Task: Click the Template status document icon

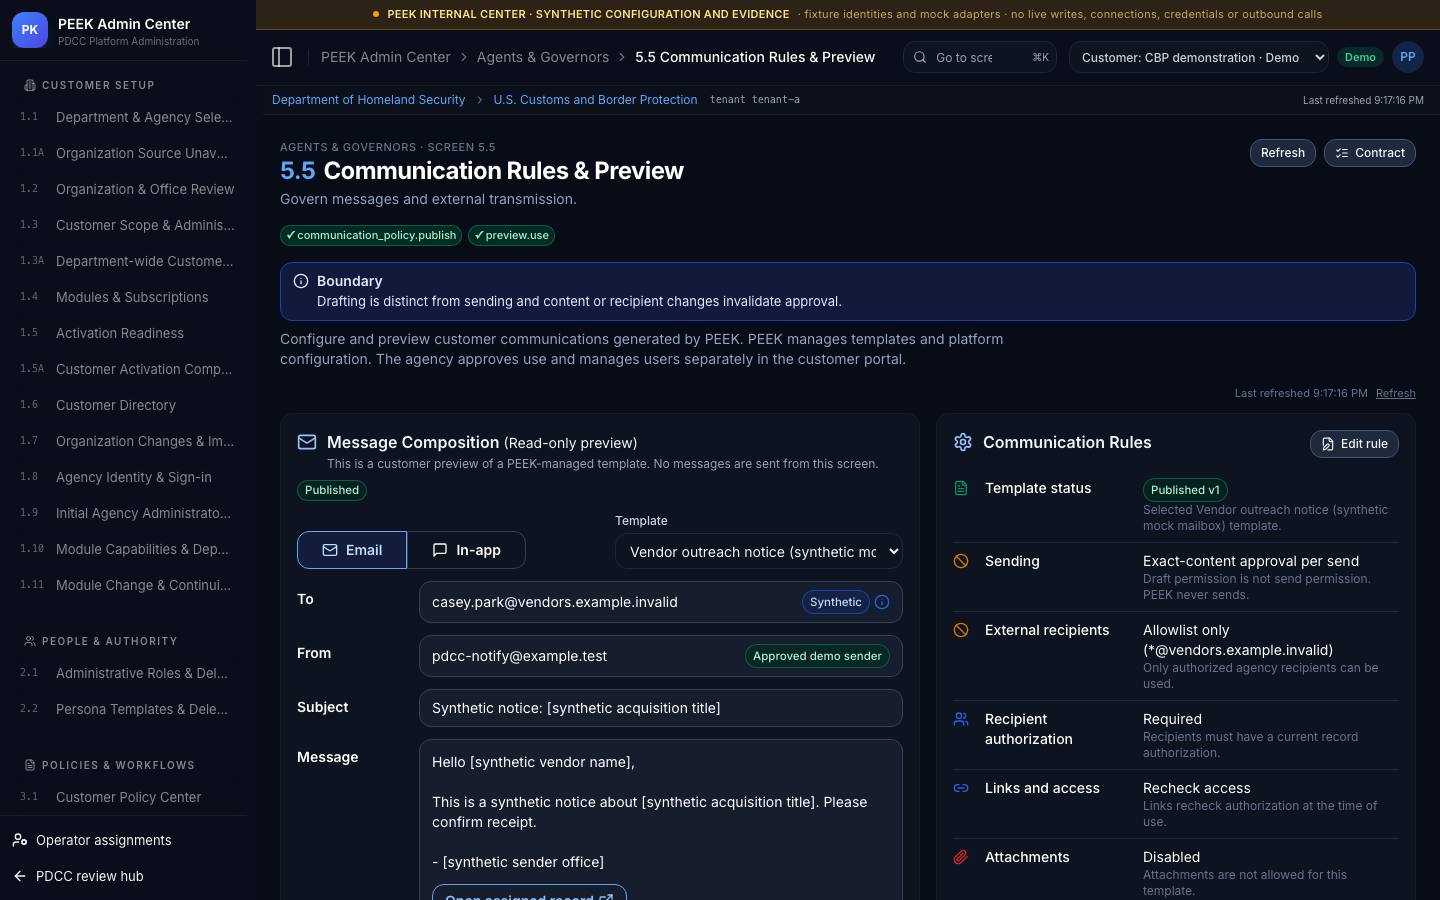Action: [x=961, y=488]
